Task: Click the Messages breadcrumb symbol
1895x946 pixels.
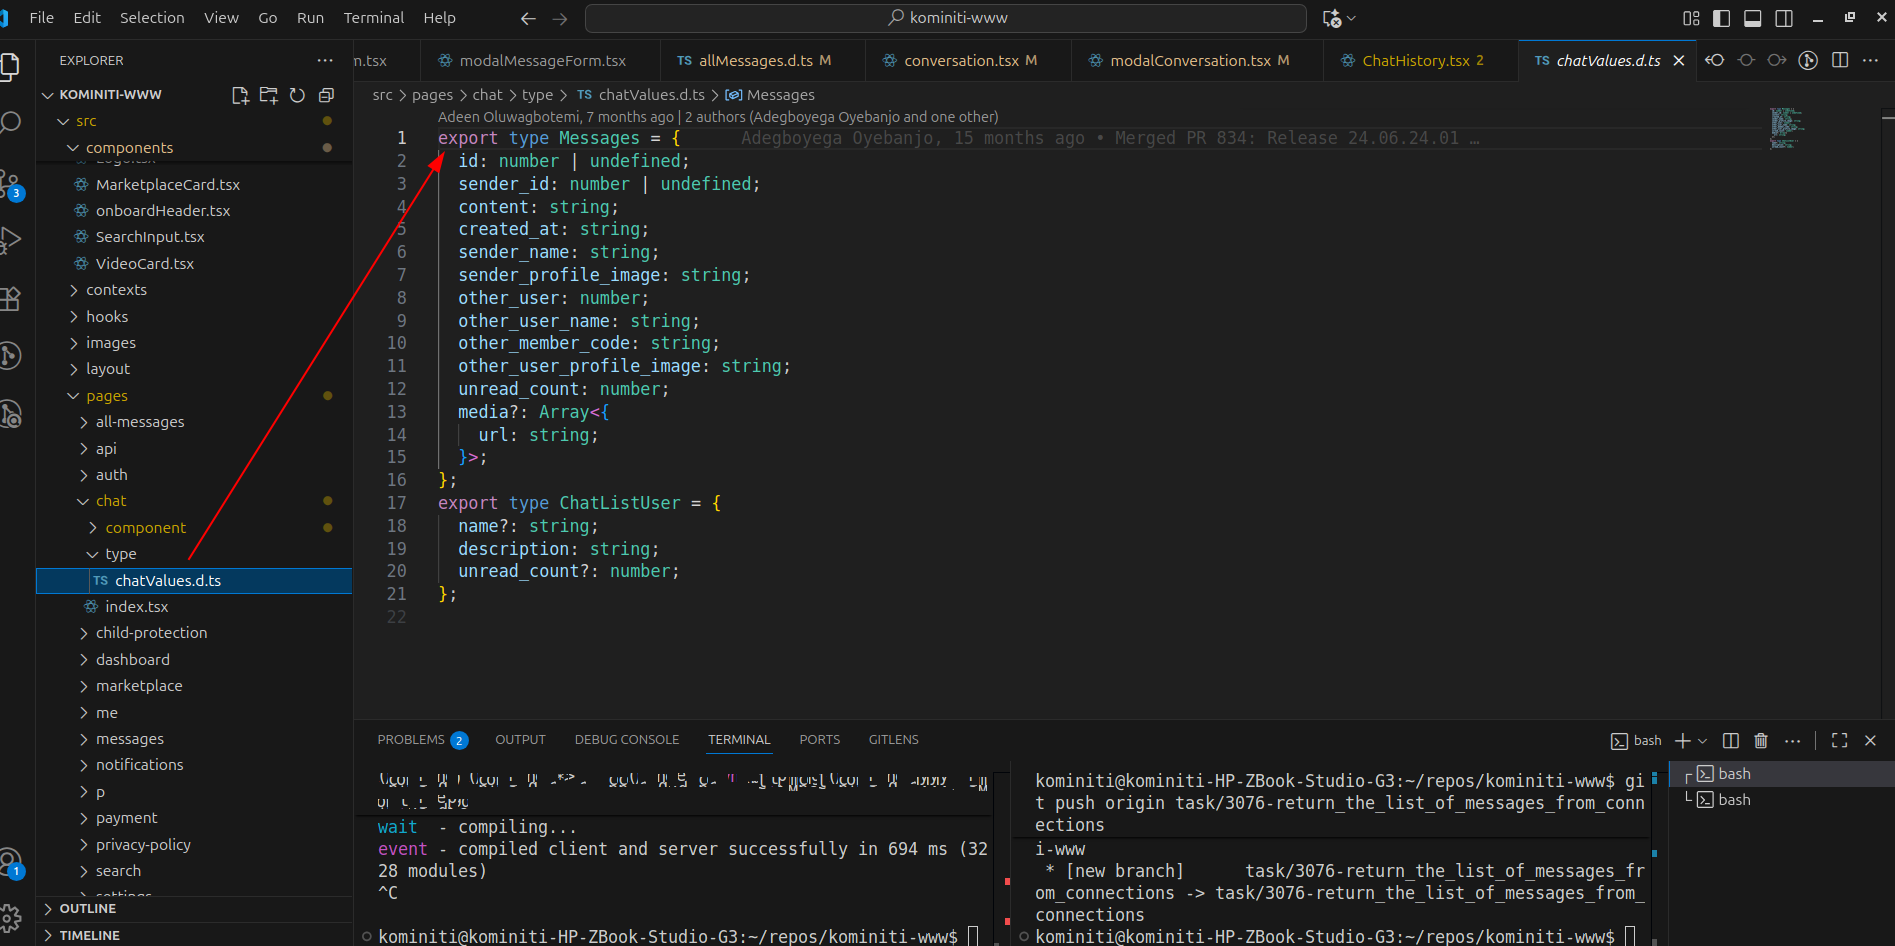Action: tap(780, 95)
